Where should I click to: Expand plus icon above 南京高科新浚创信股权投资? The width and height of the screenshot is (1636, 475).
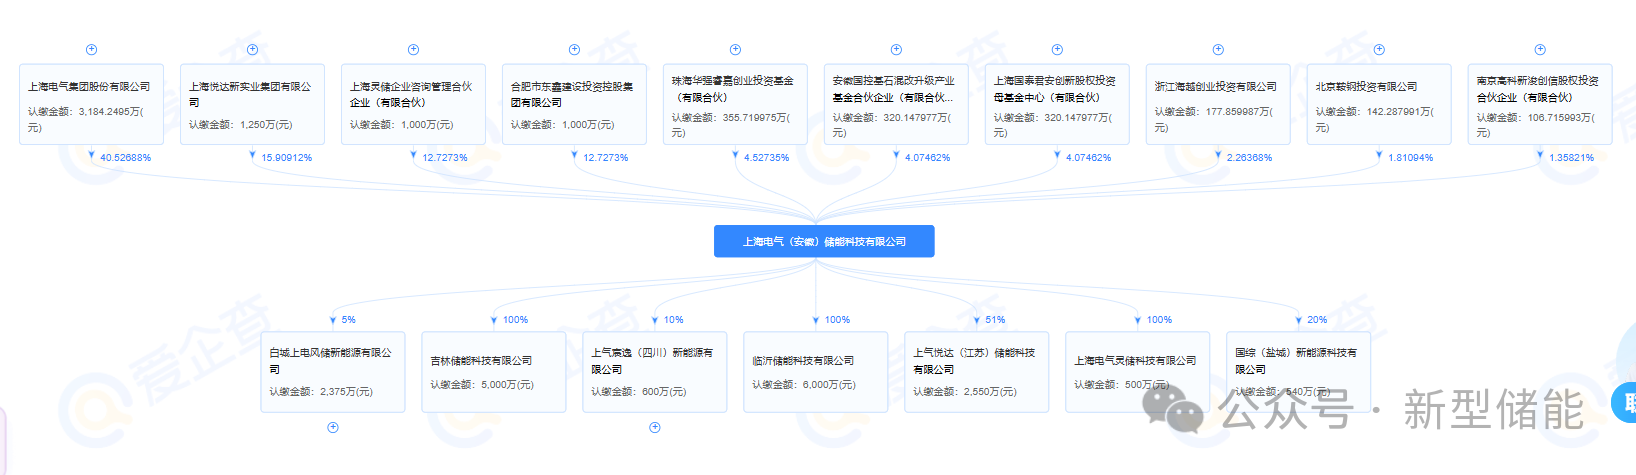point(1540,50)
